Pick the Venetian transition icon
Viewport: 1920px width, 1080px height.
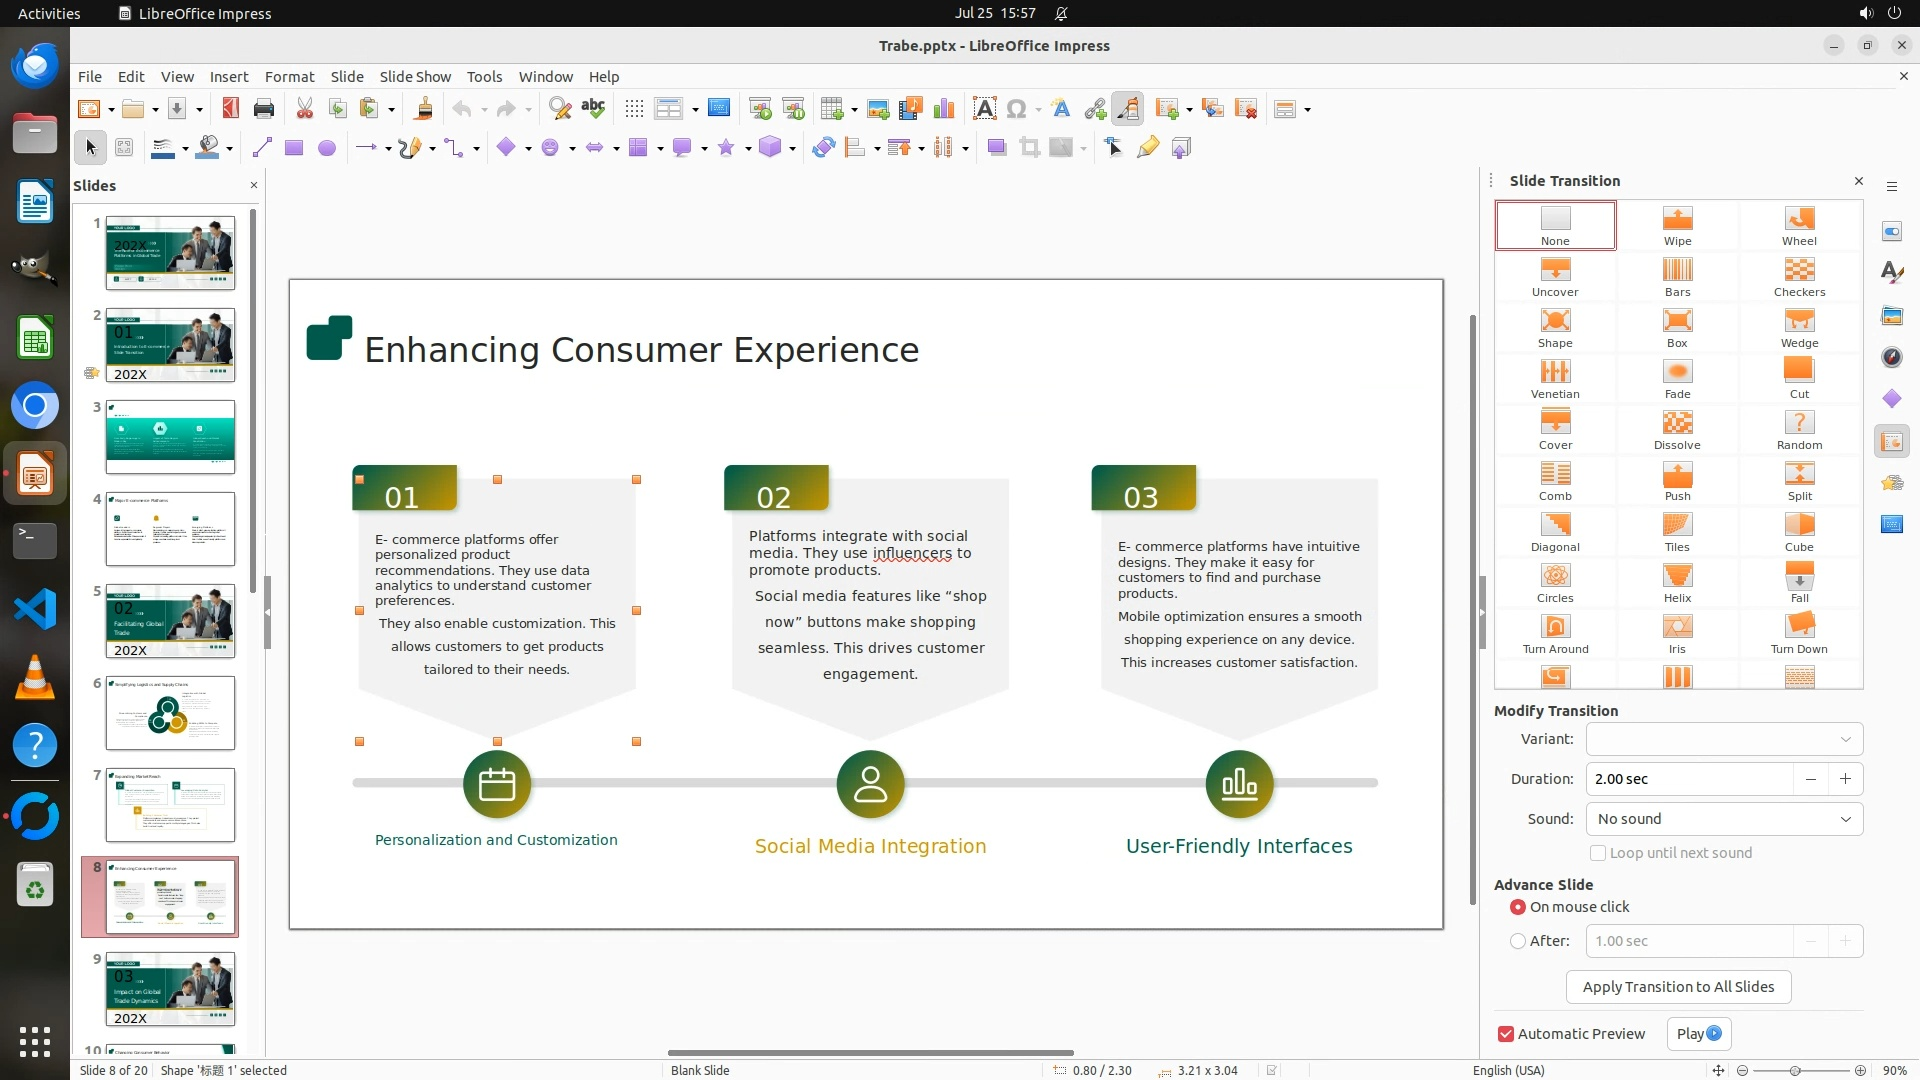pos(1554,372)
